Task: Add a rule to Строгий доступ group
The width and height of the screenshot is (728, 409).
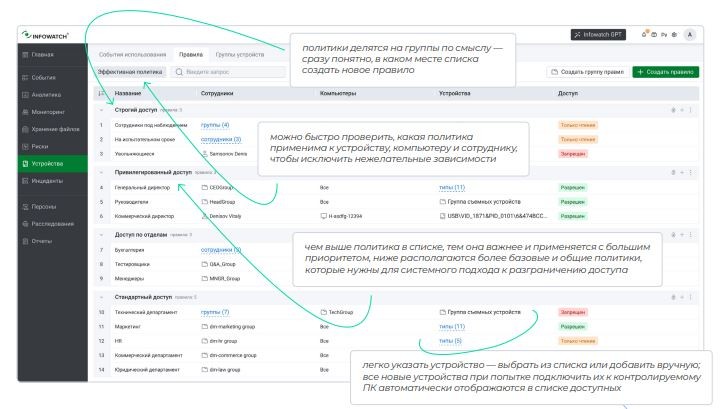Action: [x=682, y=110]
